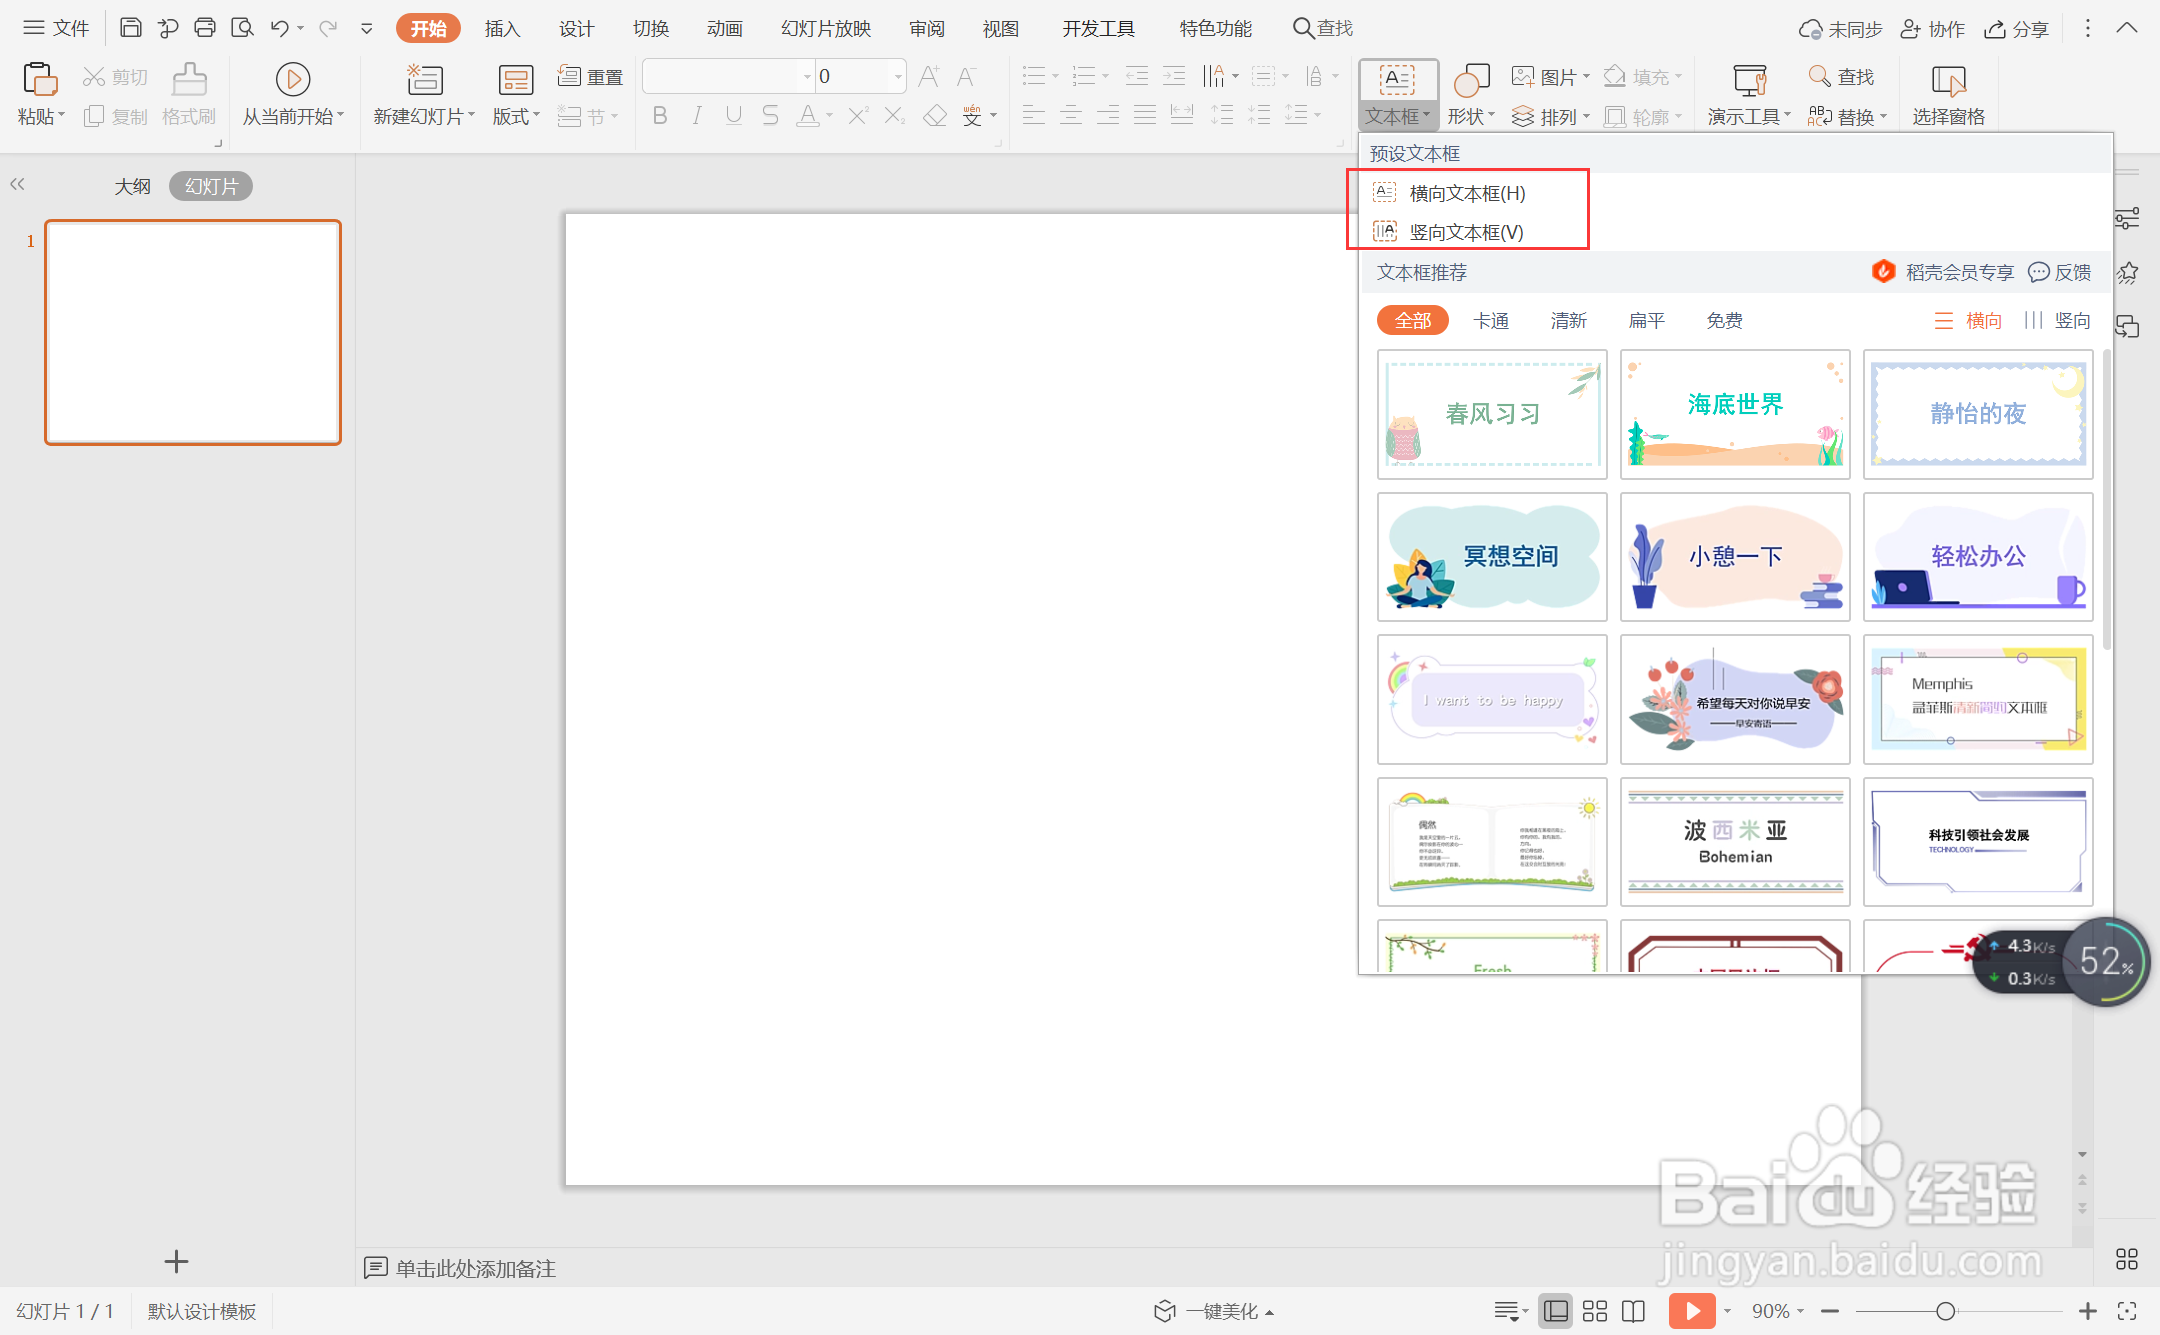
Task: Click the Paste clipboard icon
Action: [x=39, y=79]
